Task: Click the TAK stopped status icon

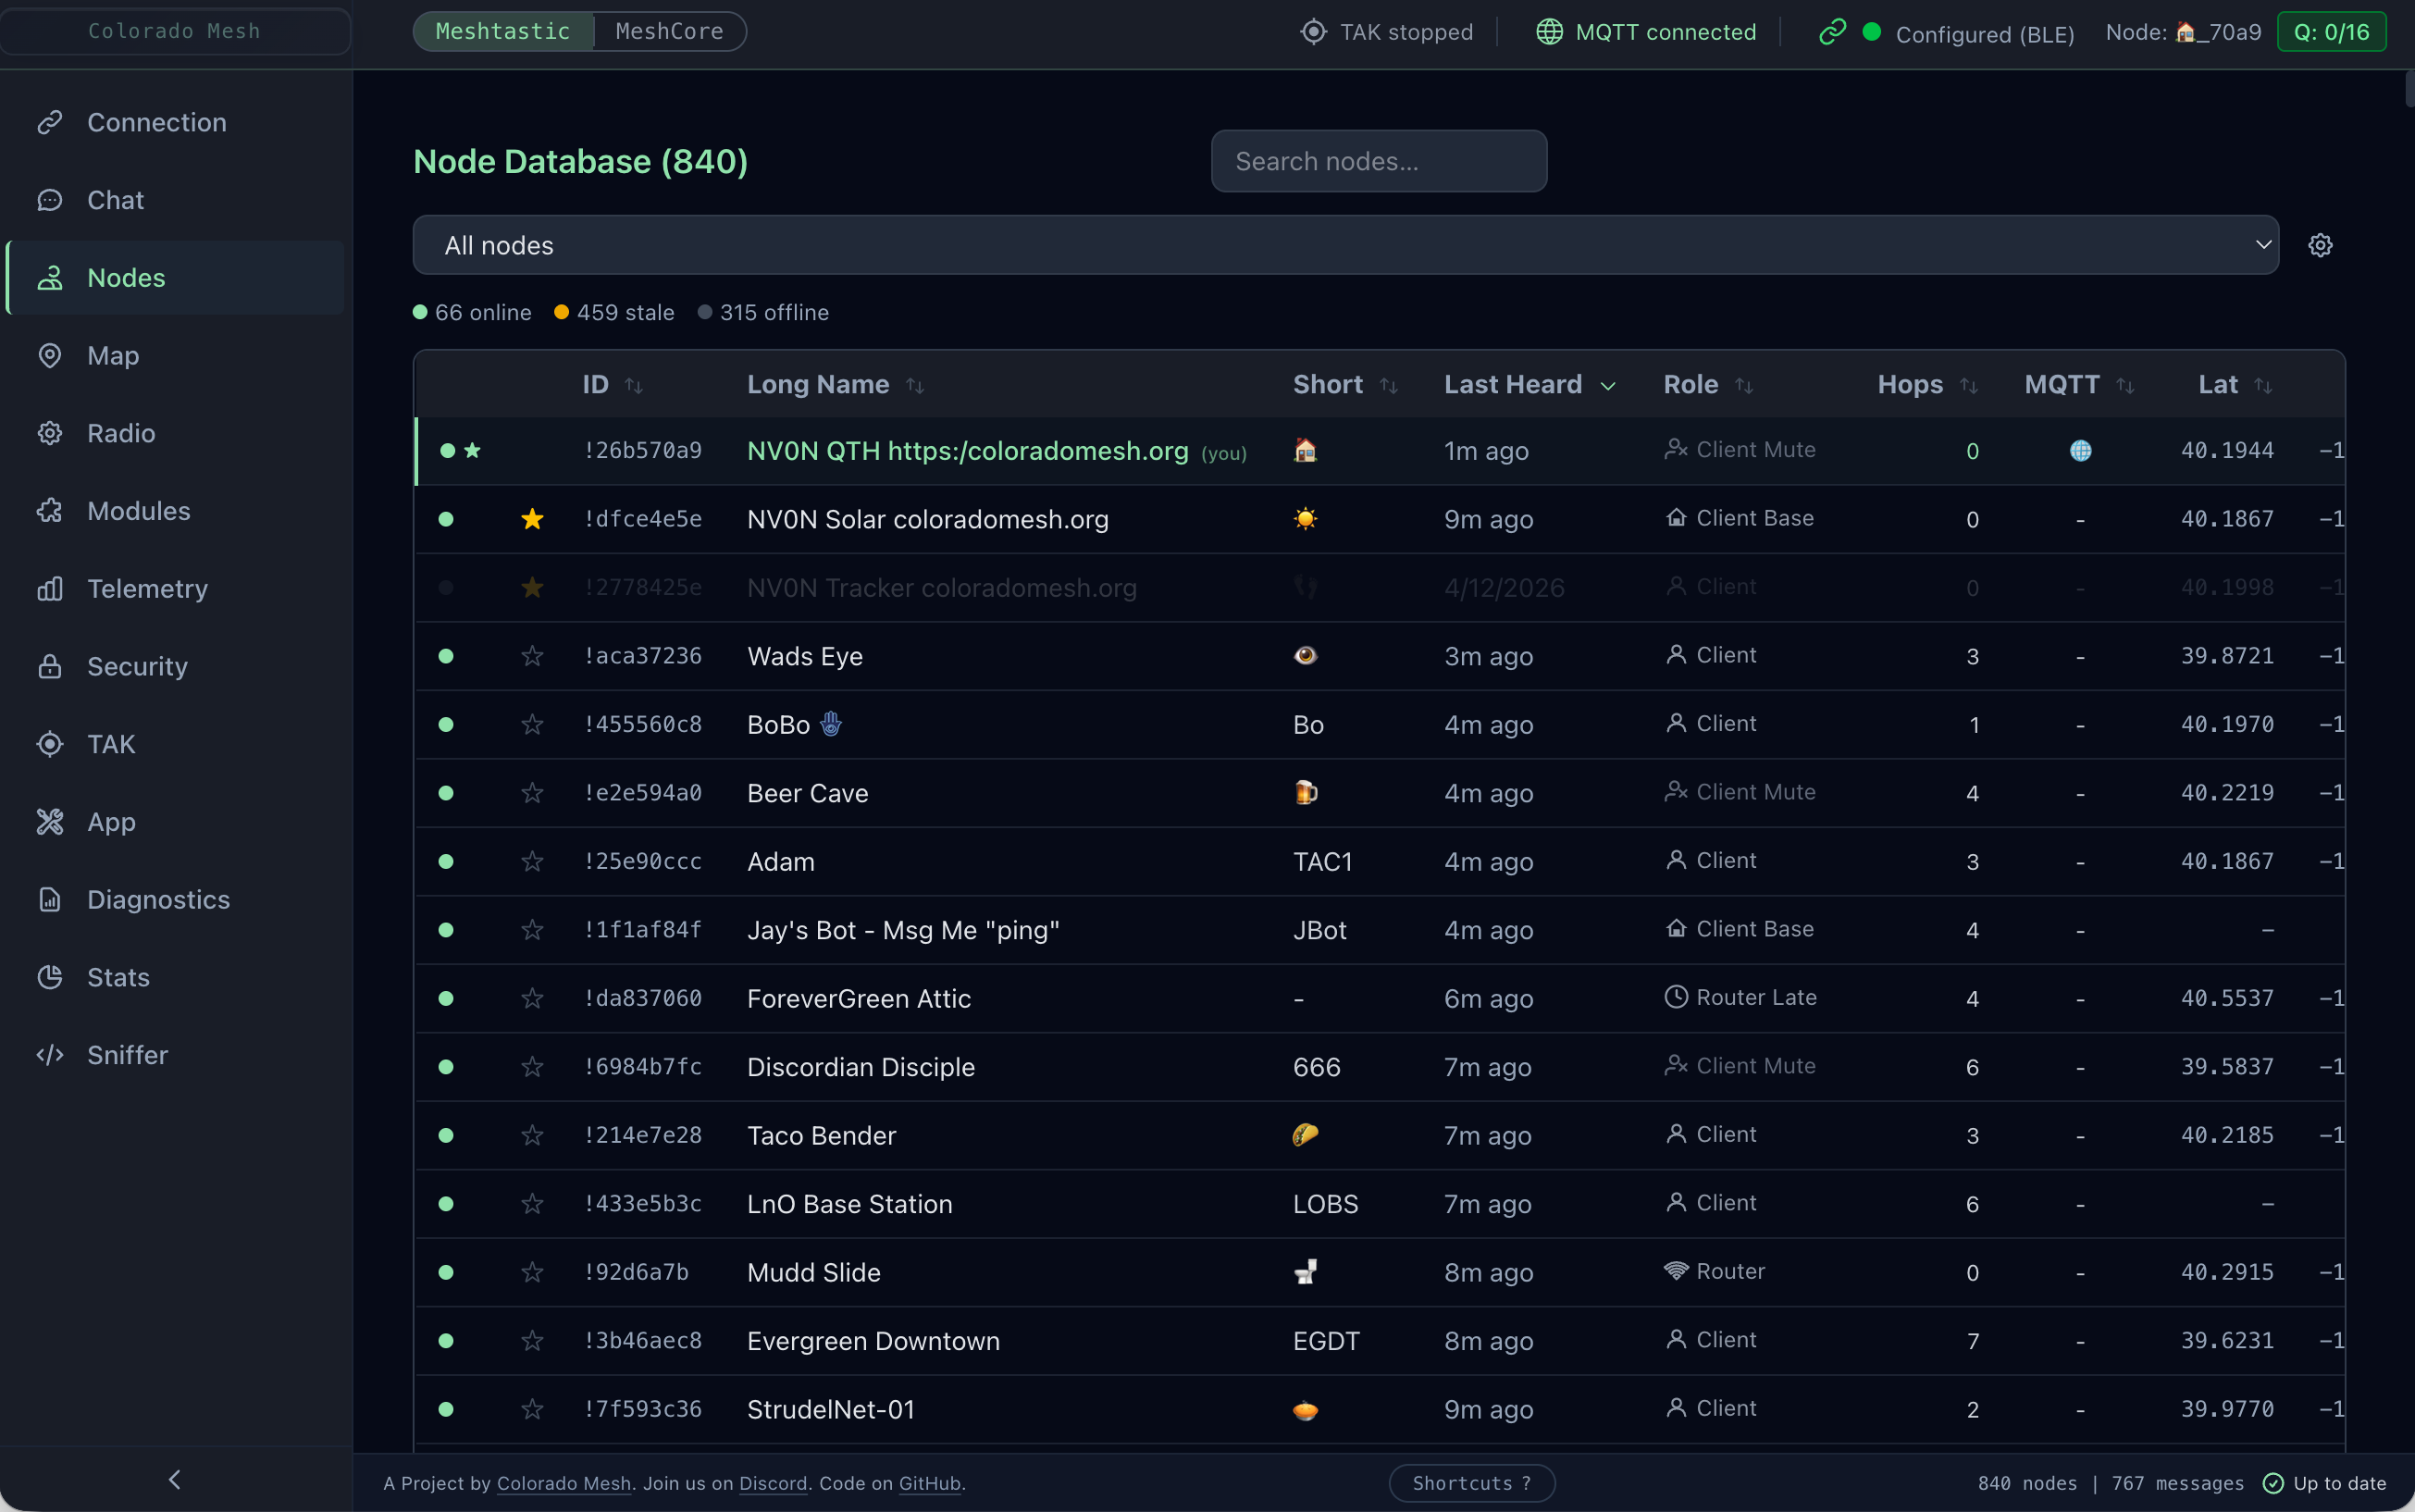Action: pyautogui.click(x=1314, y=32)
